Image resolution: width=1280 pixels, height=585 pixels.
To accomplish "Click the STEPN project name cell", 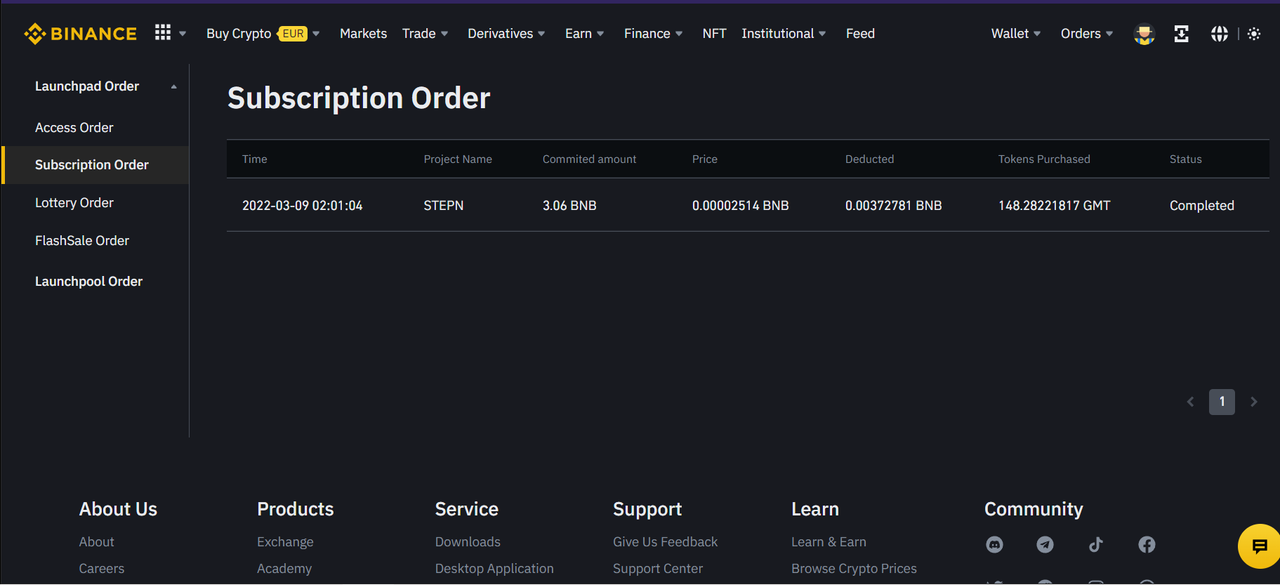I will (444, 206).
